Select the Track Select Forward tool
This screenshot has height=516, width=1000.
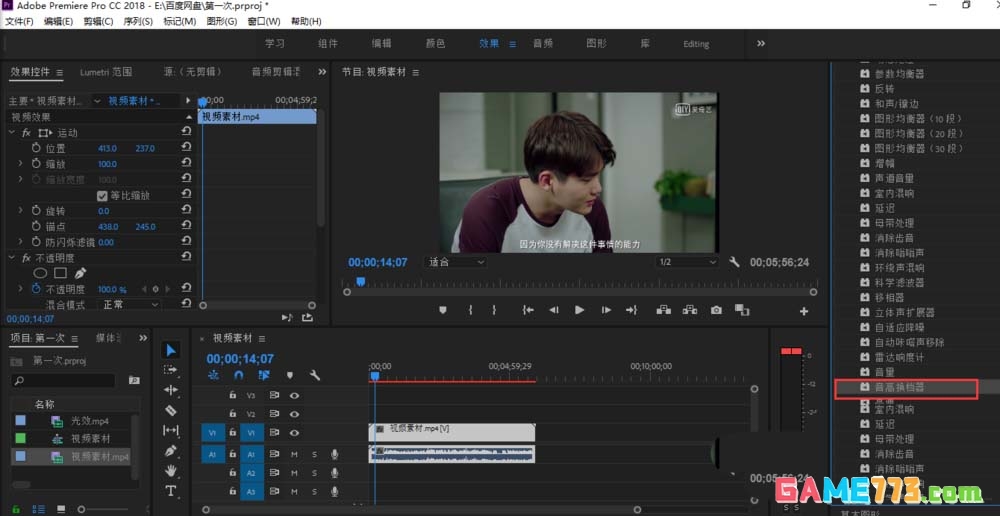[170, 370]
